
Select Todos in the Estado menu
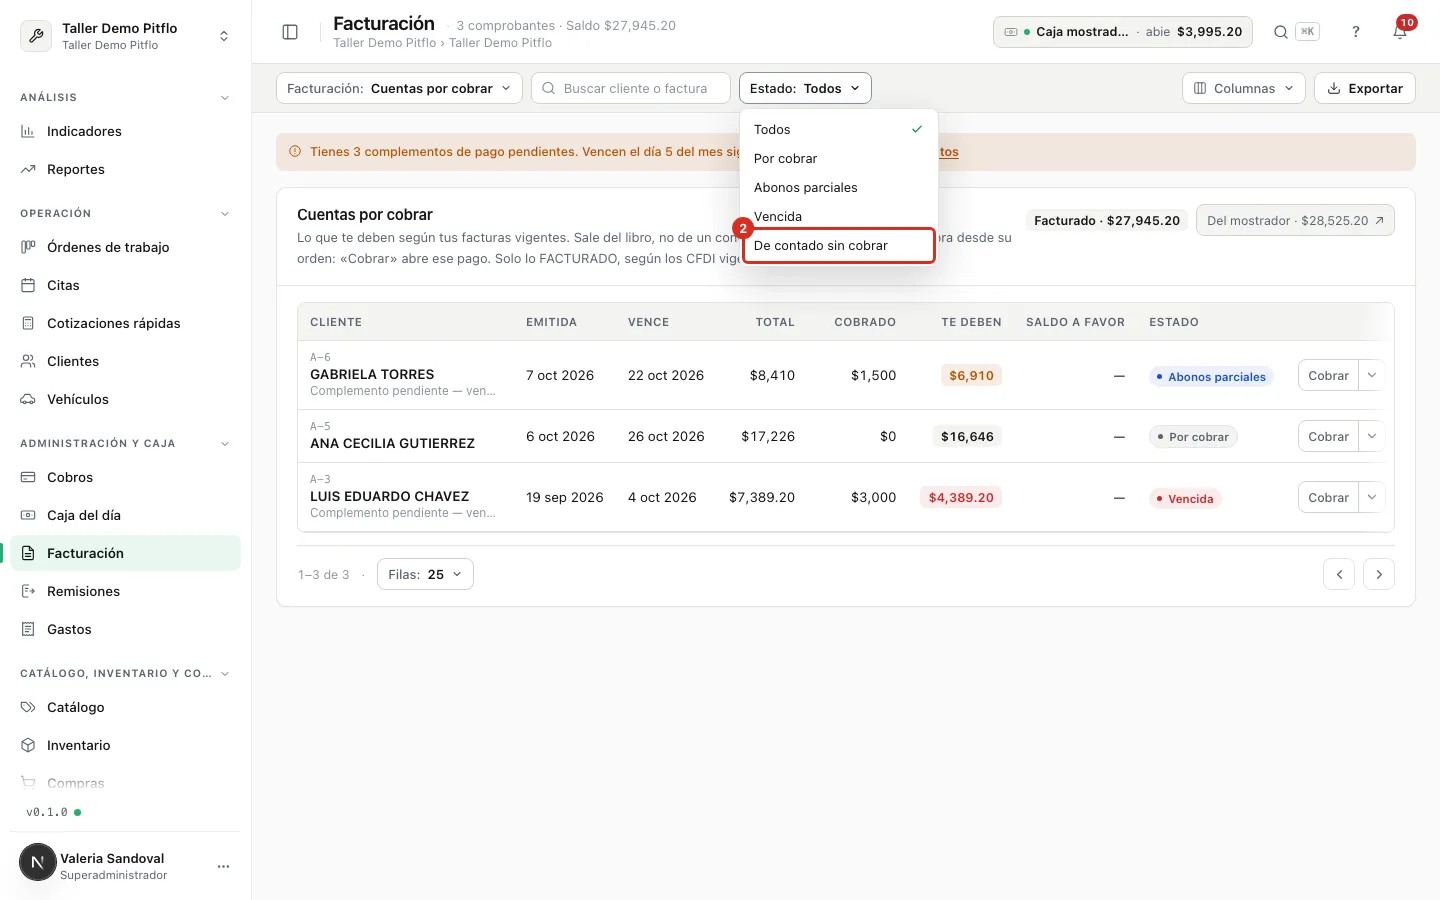click(x=838, y=129)
